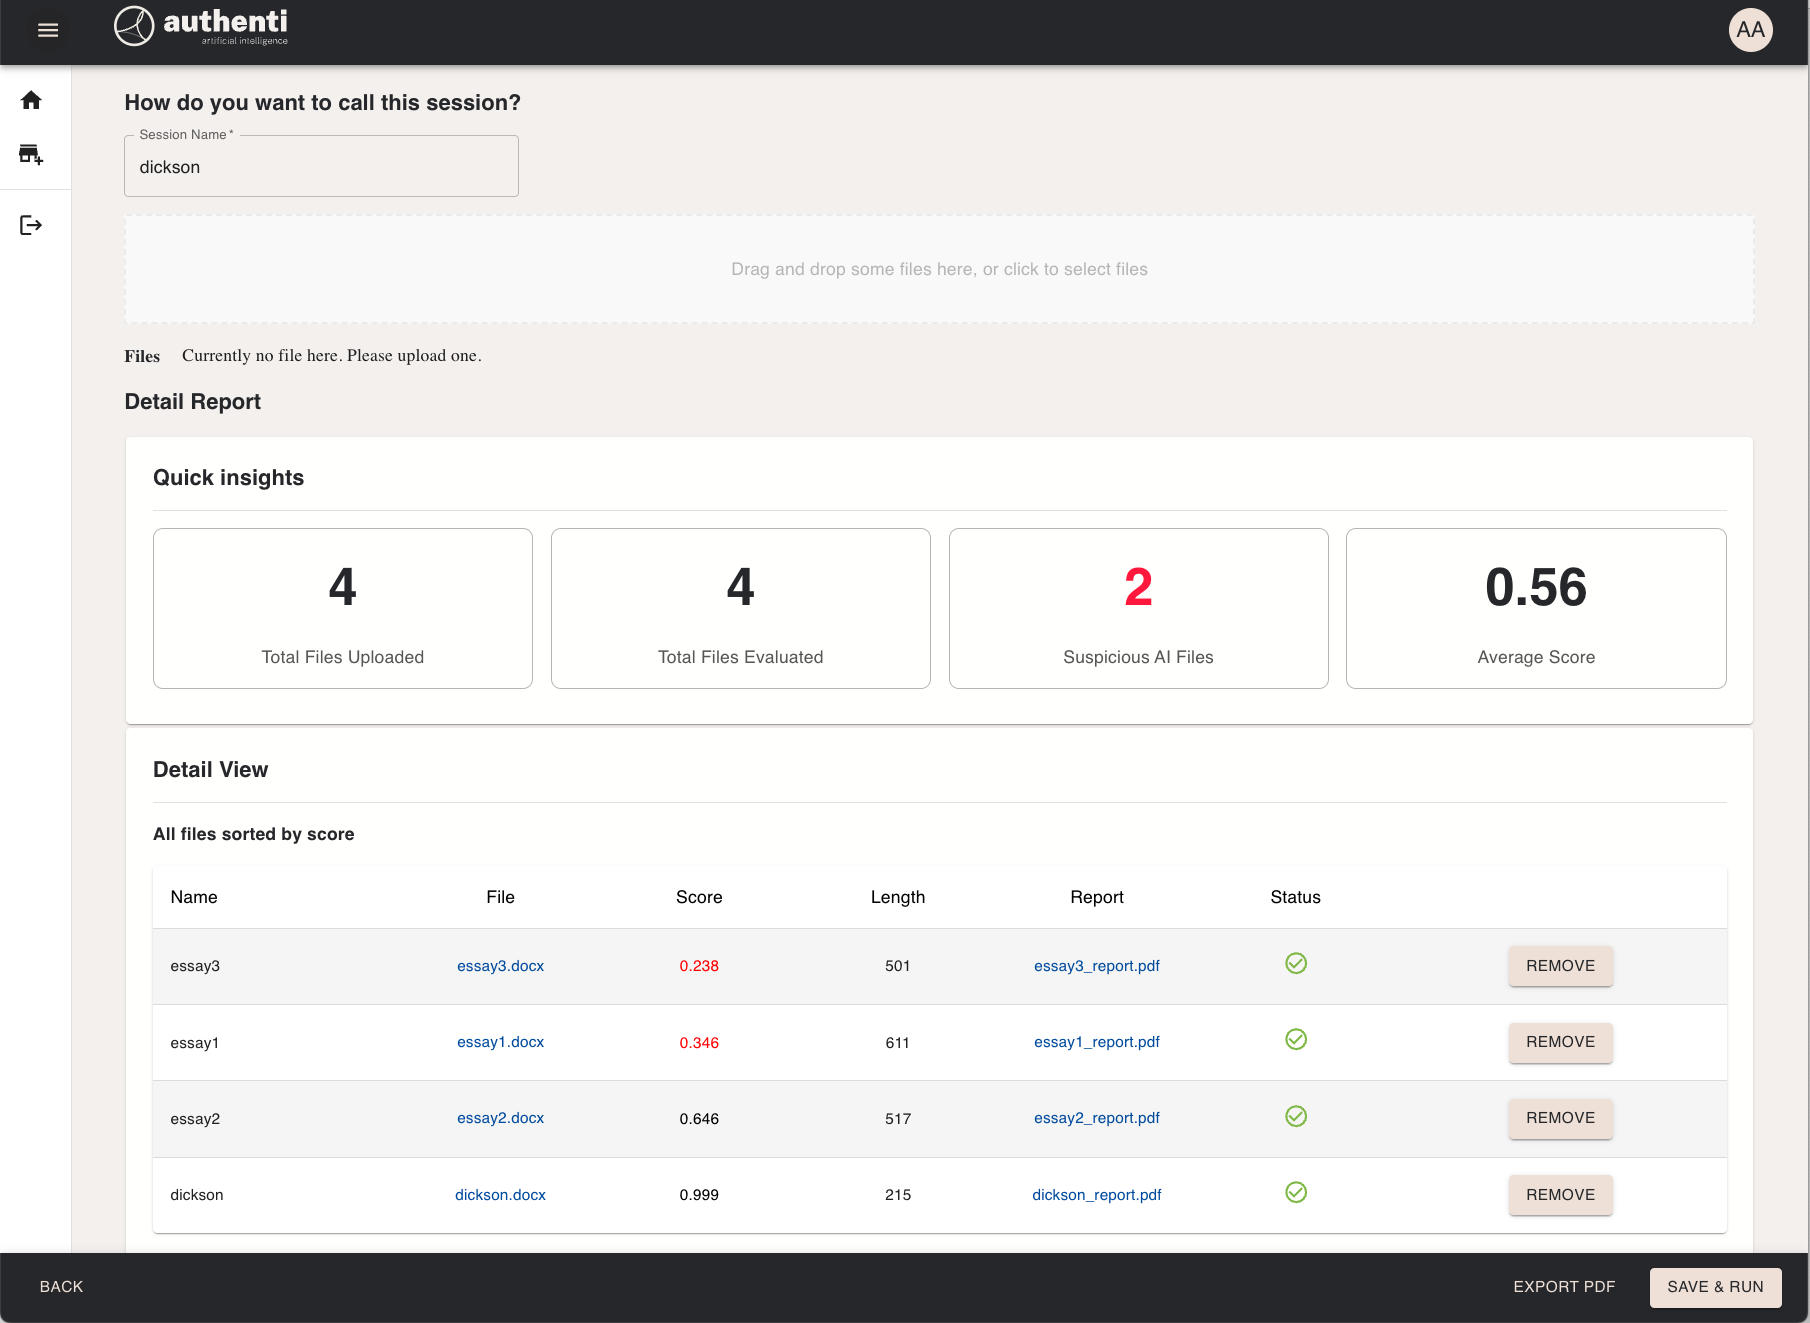The height and width of the screenshot is (1323, 1810).
Task: Click the red score 0.238
Action: pos(699,966)
